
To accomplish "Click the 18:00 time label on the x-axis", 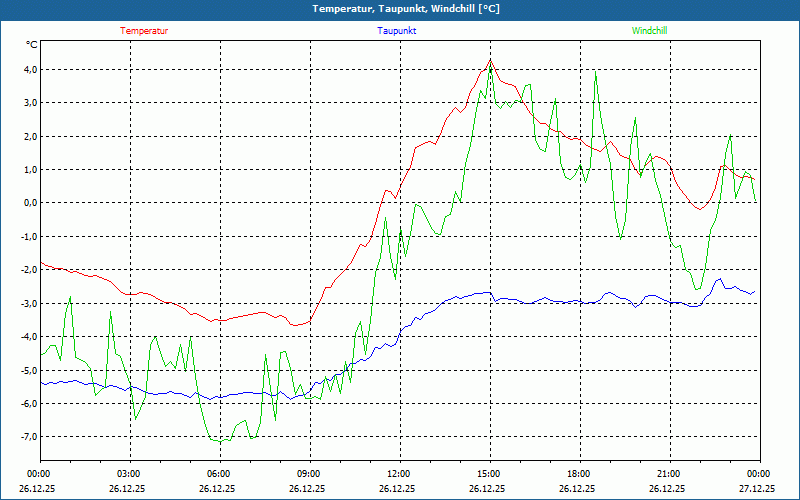I will [579, 474].
